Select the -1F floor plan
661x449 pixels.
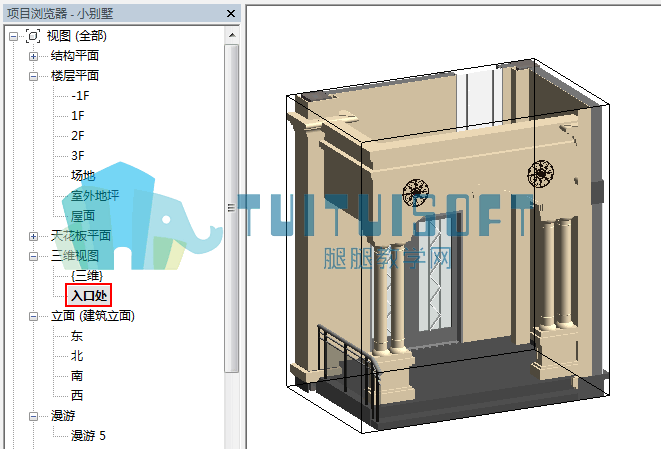tap(80, 96)
